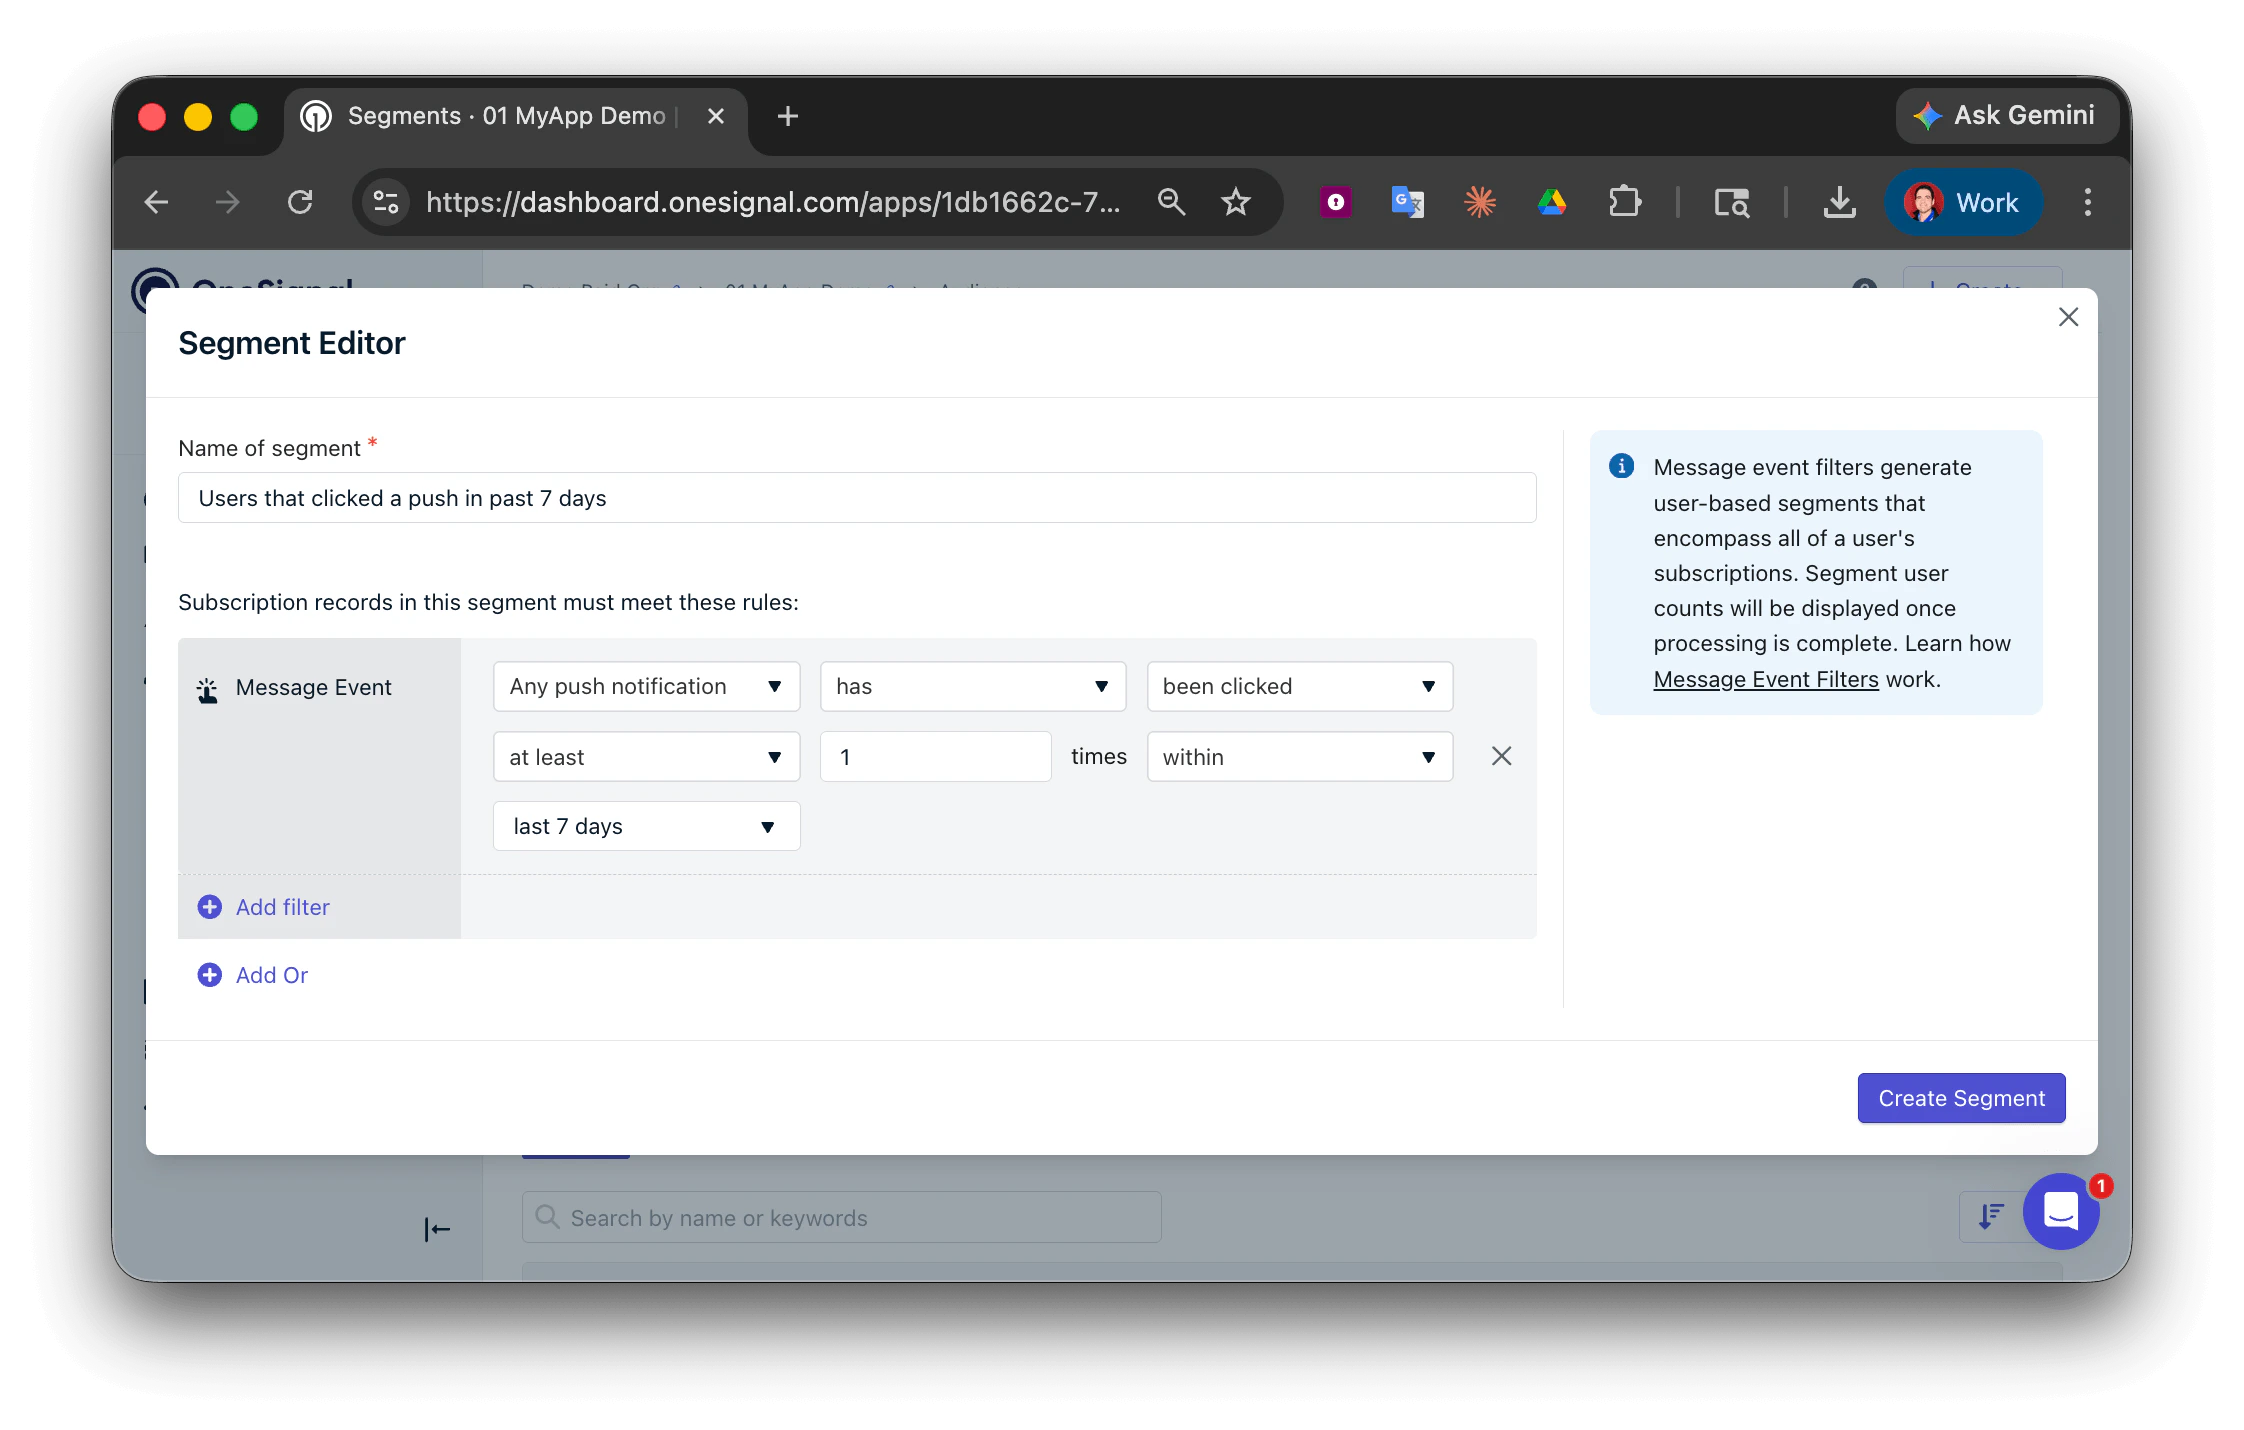Edit the segment name field
The width and height of the screenshot is (2244, 1430).
click(x=856, y=497)
